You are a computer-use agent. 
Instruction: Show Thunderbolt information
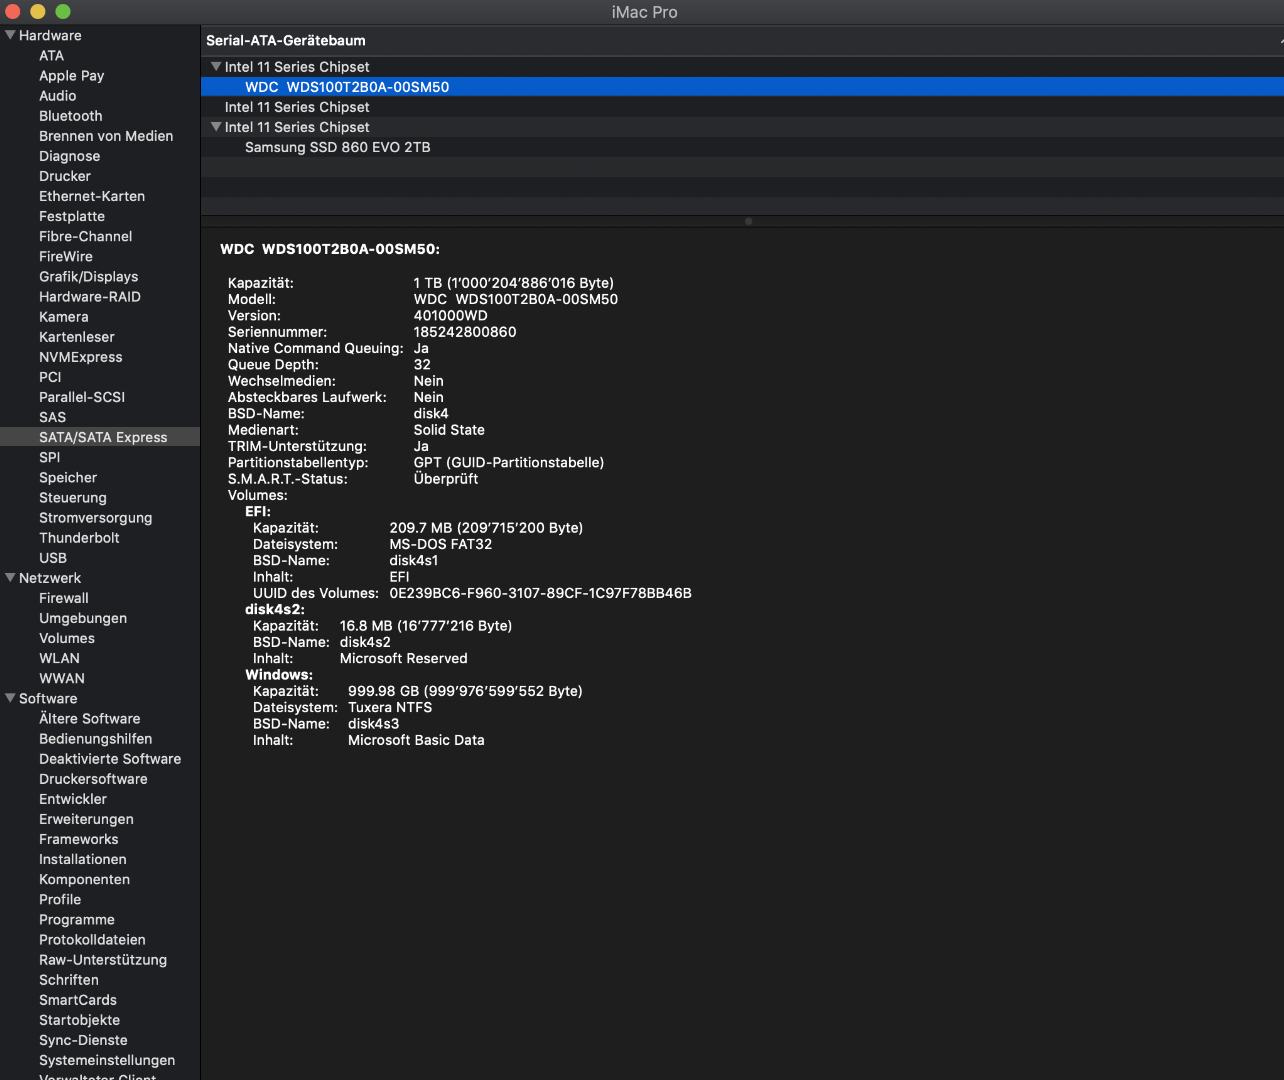(79, 538)
